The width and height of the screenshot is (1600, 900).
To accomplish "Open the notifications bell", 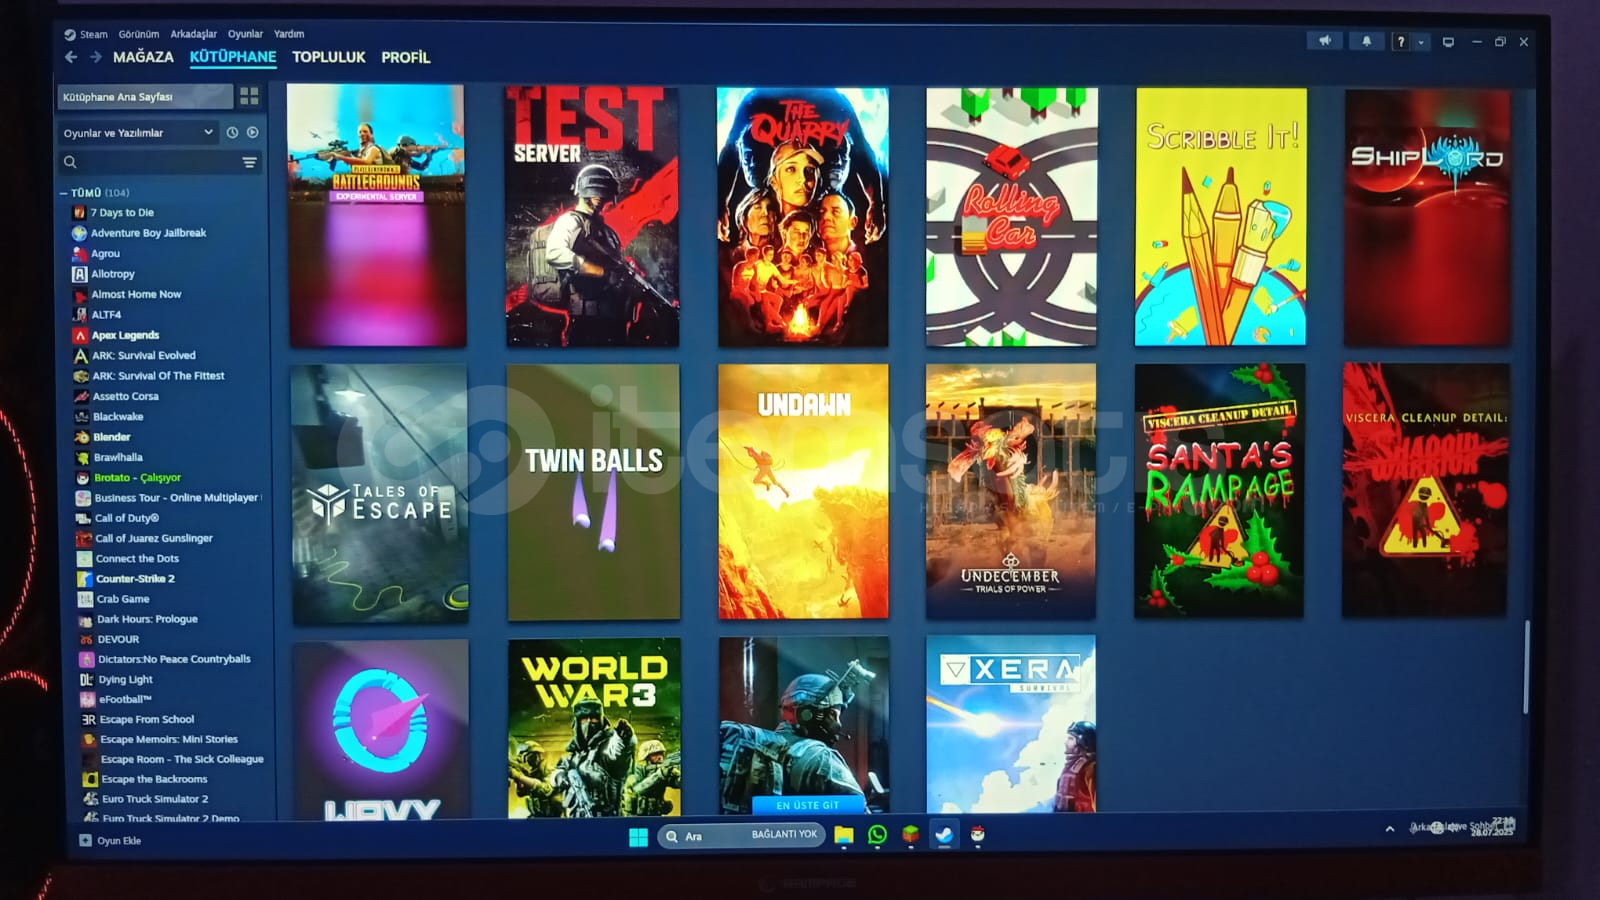I will [1366, 41].
